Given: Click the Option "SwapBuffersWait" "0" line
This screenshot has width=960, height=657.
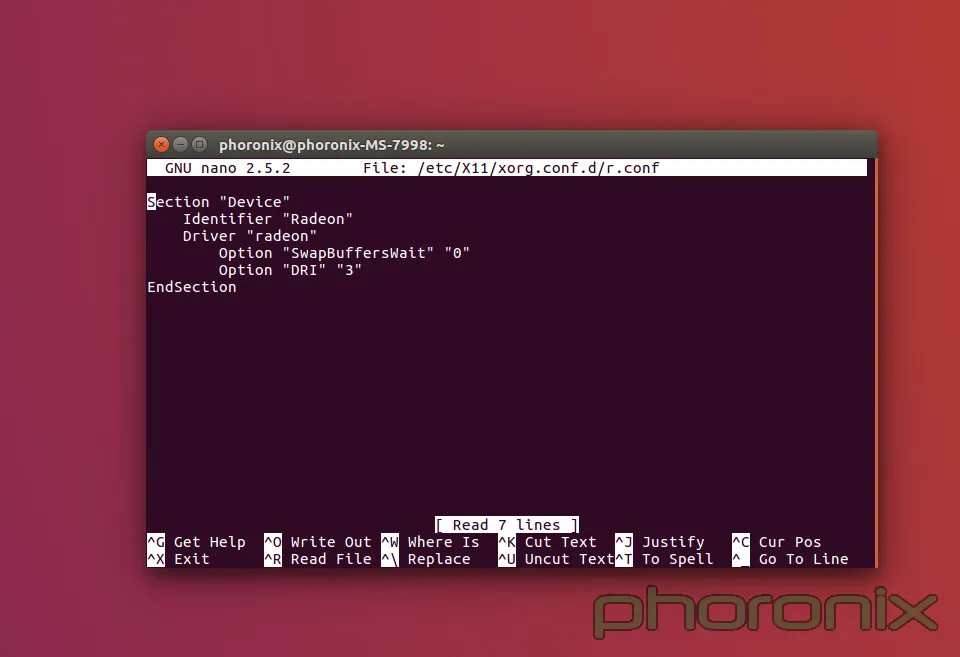Looking at the screenshot, I should [x=344, y=253].
